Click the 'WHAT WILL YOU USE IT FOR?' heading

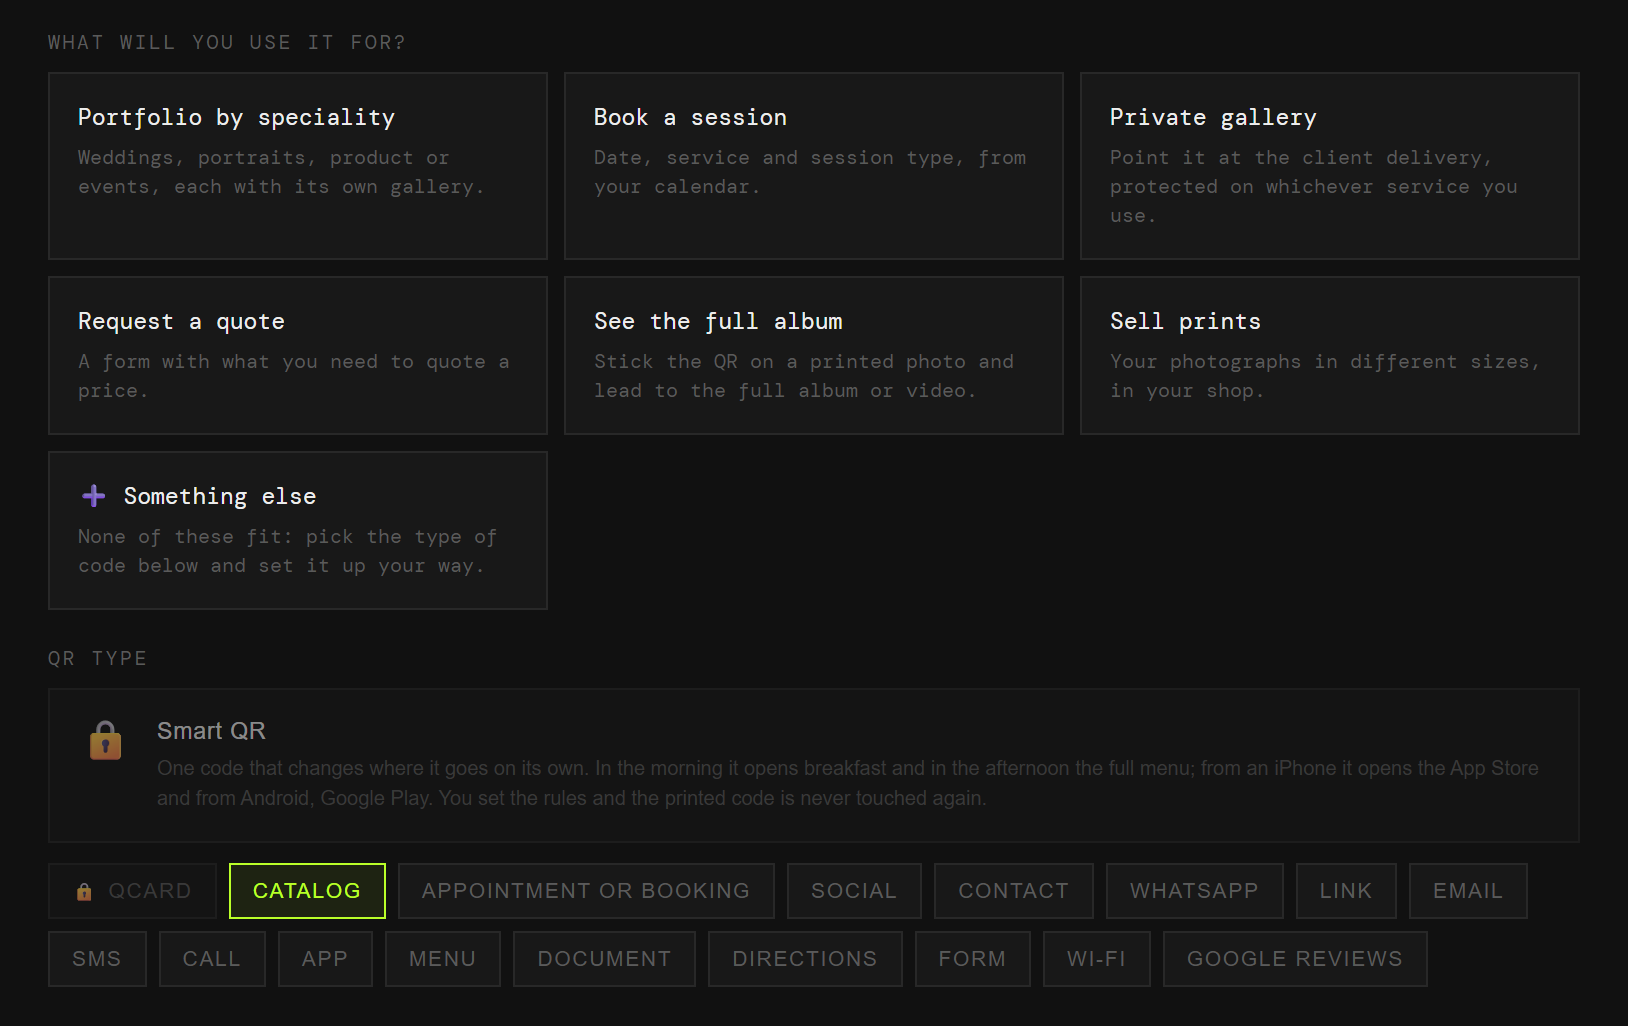(x=227, y=42)
